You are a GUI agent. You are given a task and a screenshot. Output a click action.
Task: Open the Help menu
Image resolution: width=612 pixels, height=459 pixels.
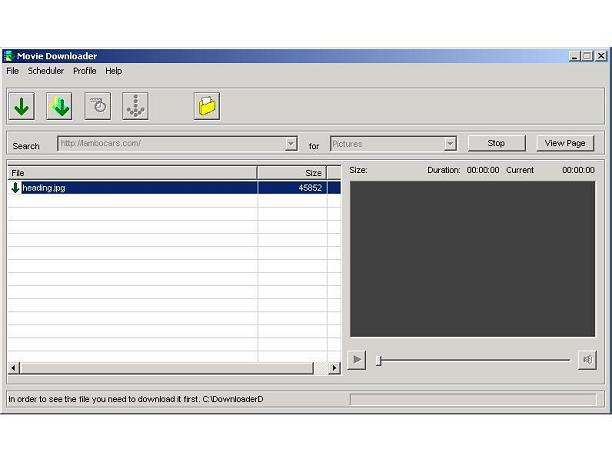[114, 71]
